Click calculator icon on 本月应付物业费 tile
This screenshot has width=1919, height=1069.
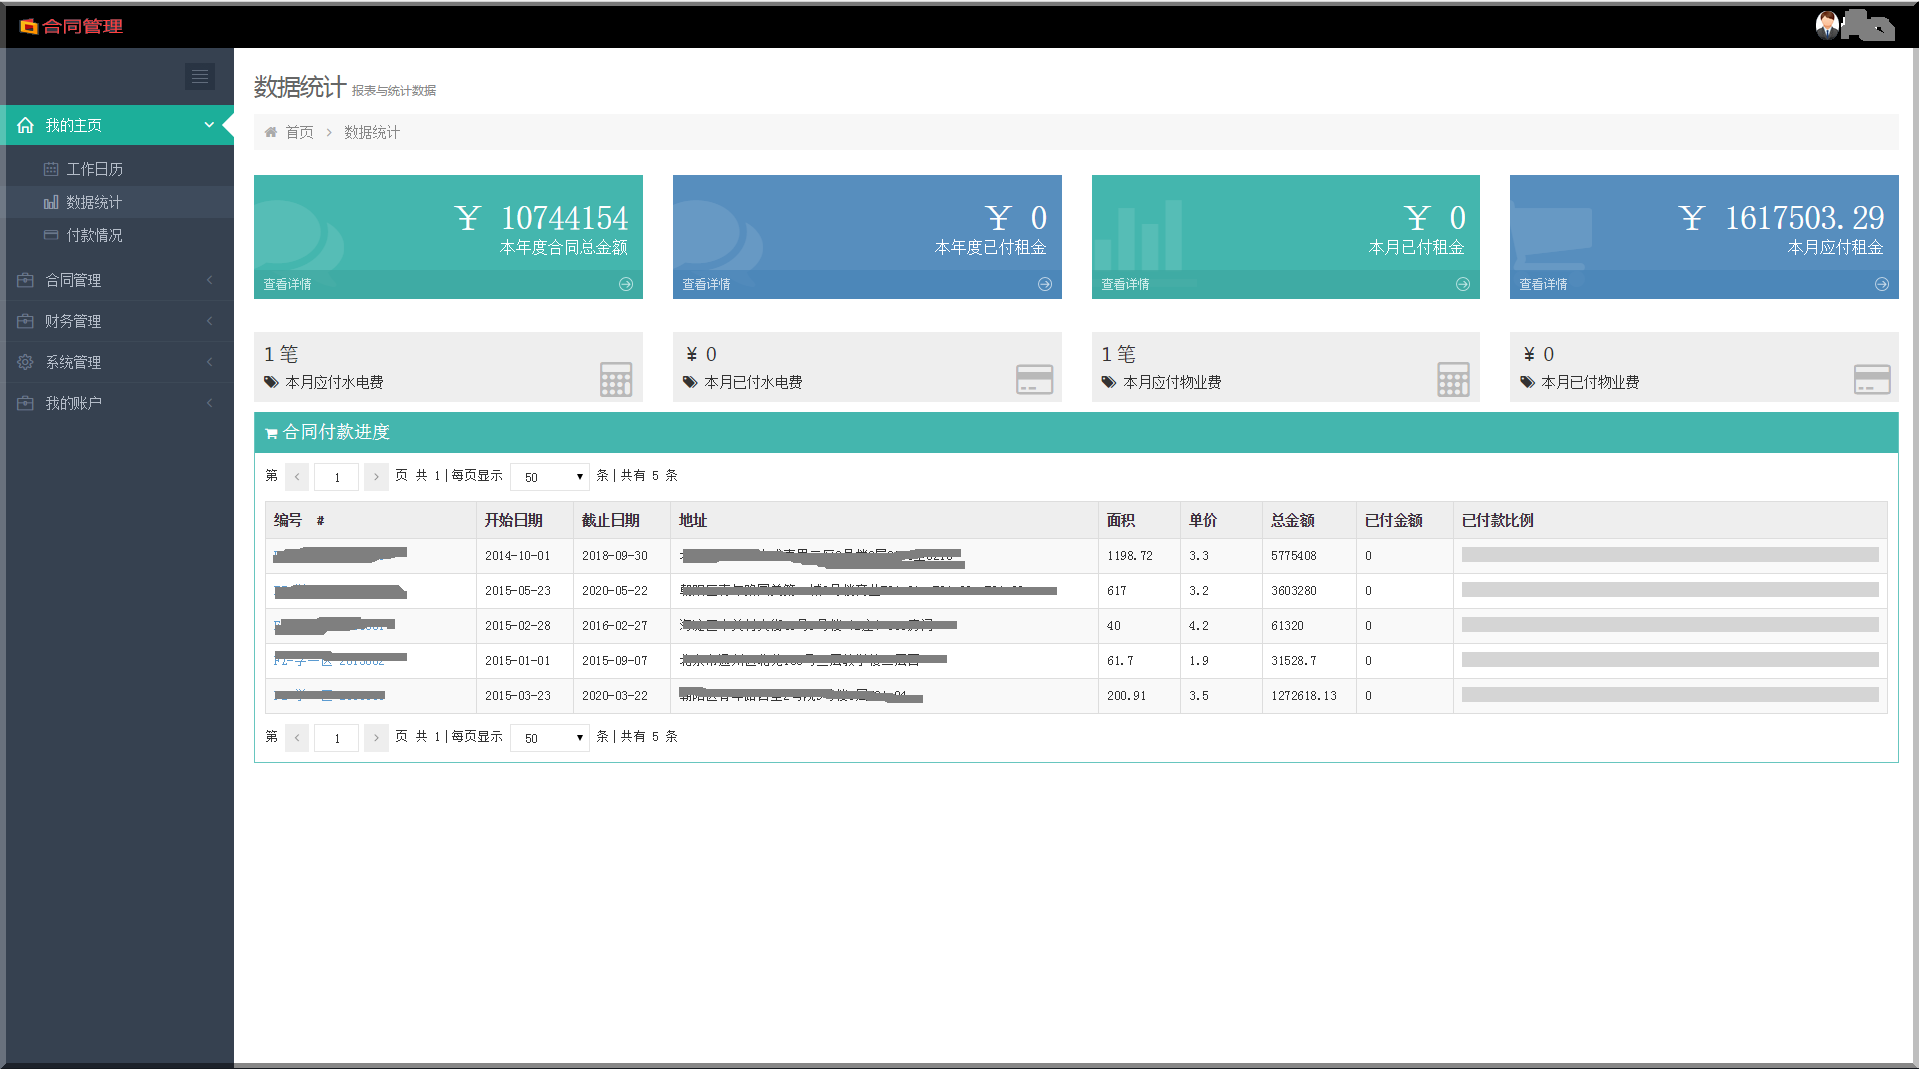click(1453, 379)
